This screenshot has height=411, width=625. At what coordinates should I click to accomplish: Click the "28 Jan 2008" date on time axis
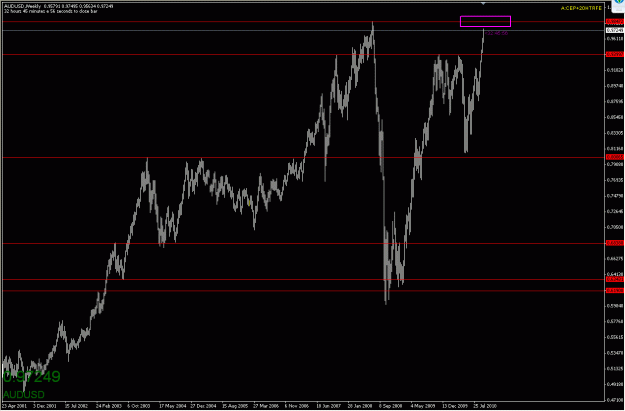coord(359,405)
